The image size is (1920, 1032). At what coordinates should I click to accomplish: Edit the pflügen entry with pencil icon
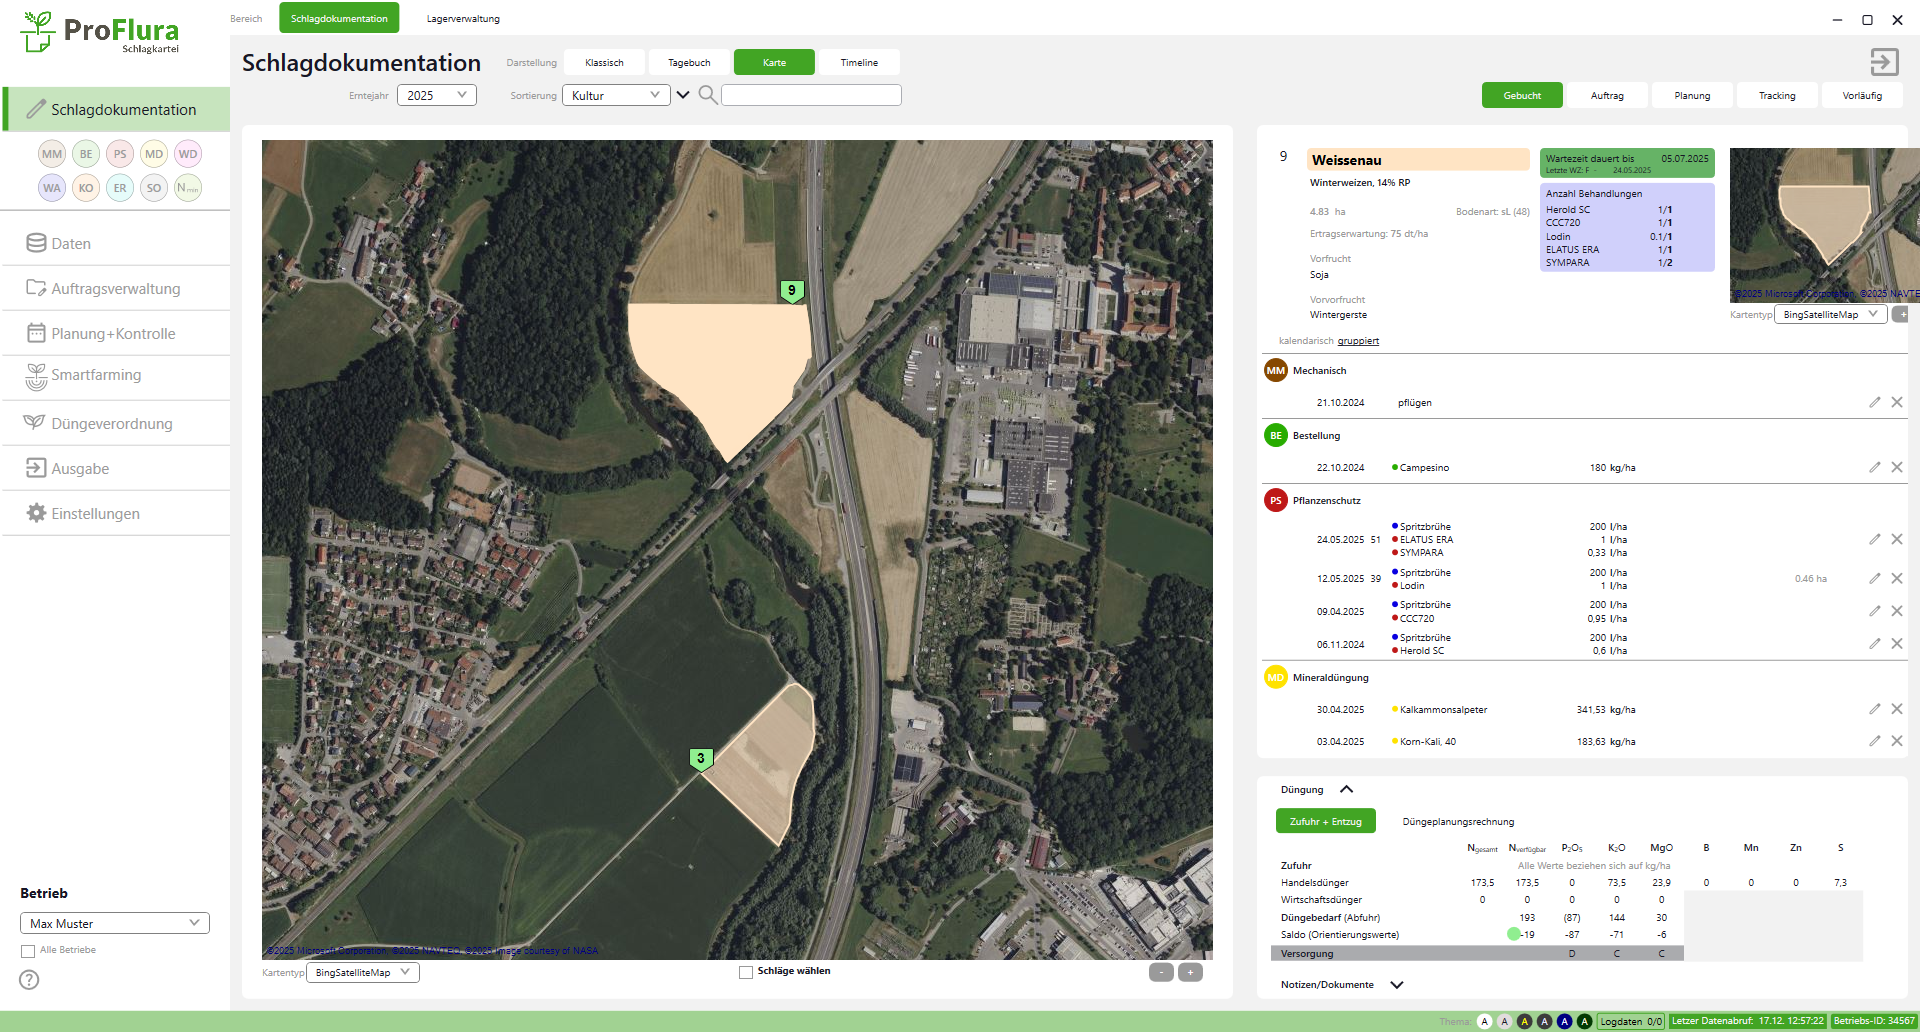1874,402
